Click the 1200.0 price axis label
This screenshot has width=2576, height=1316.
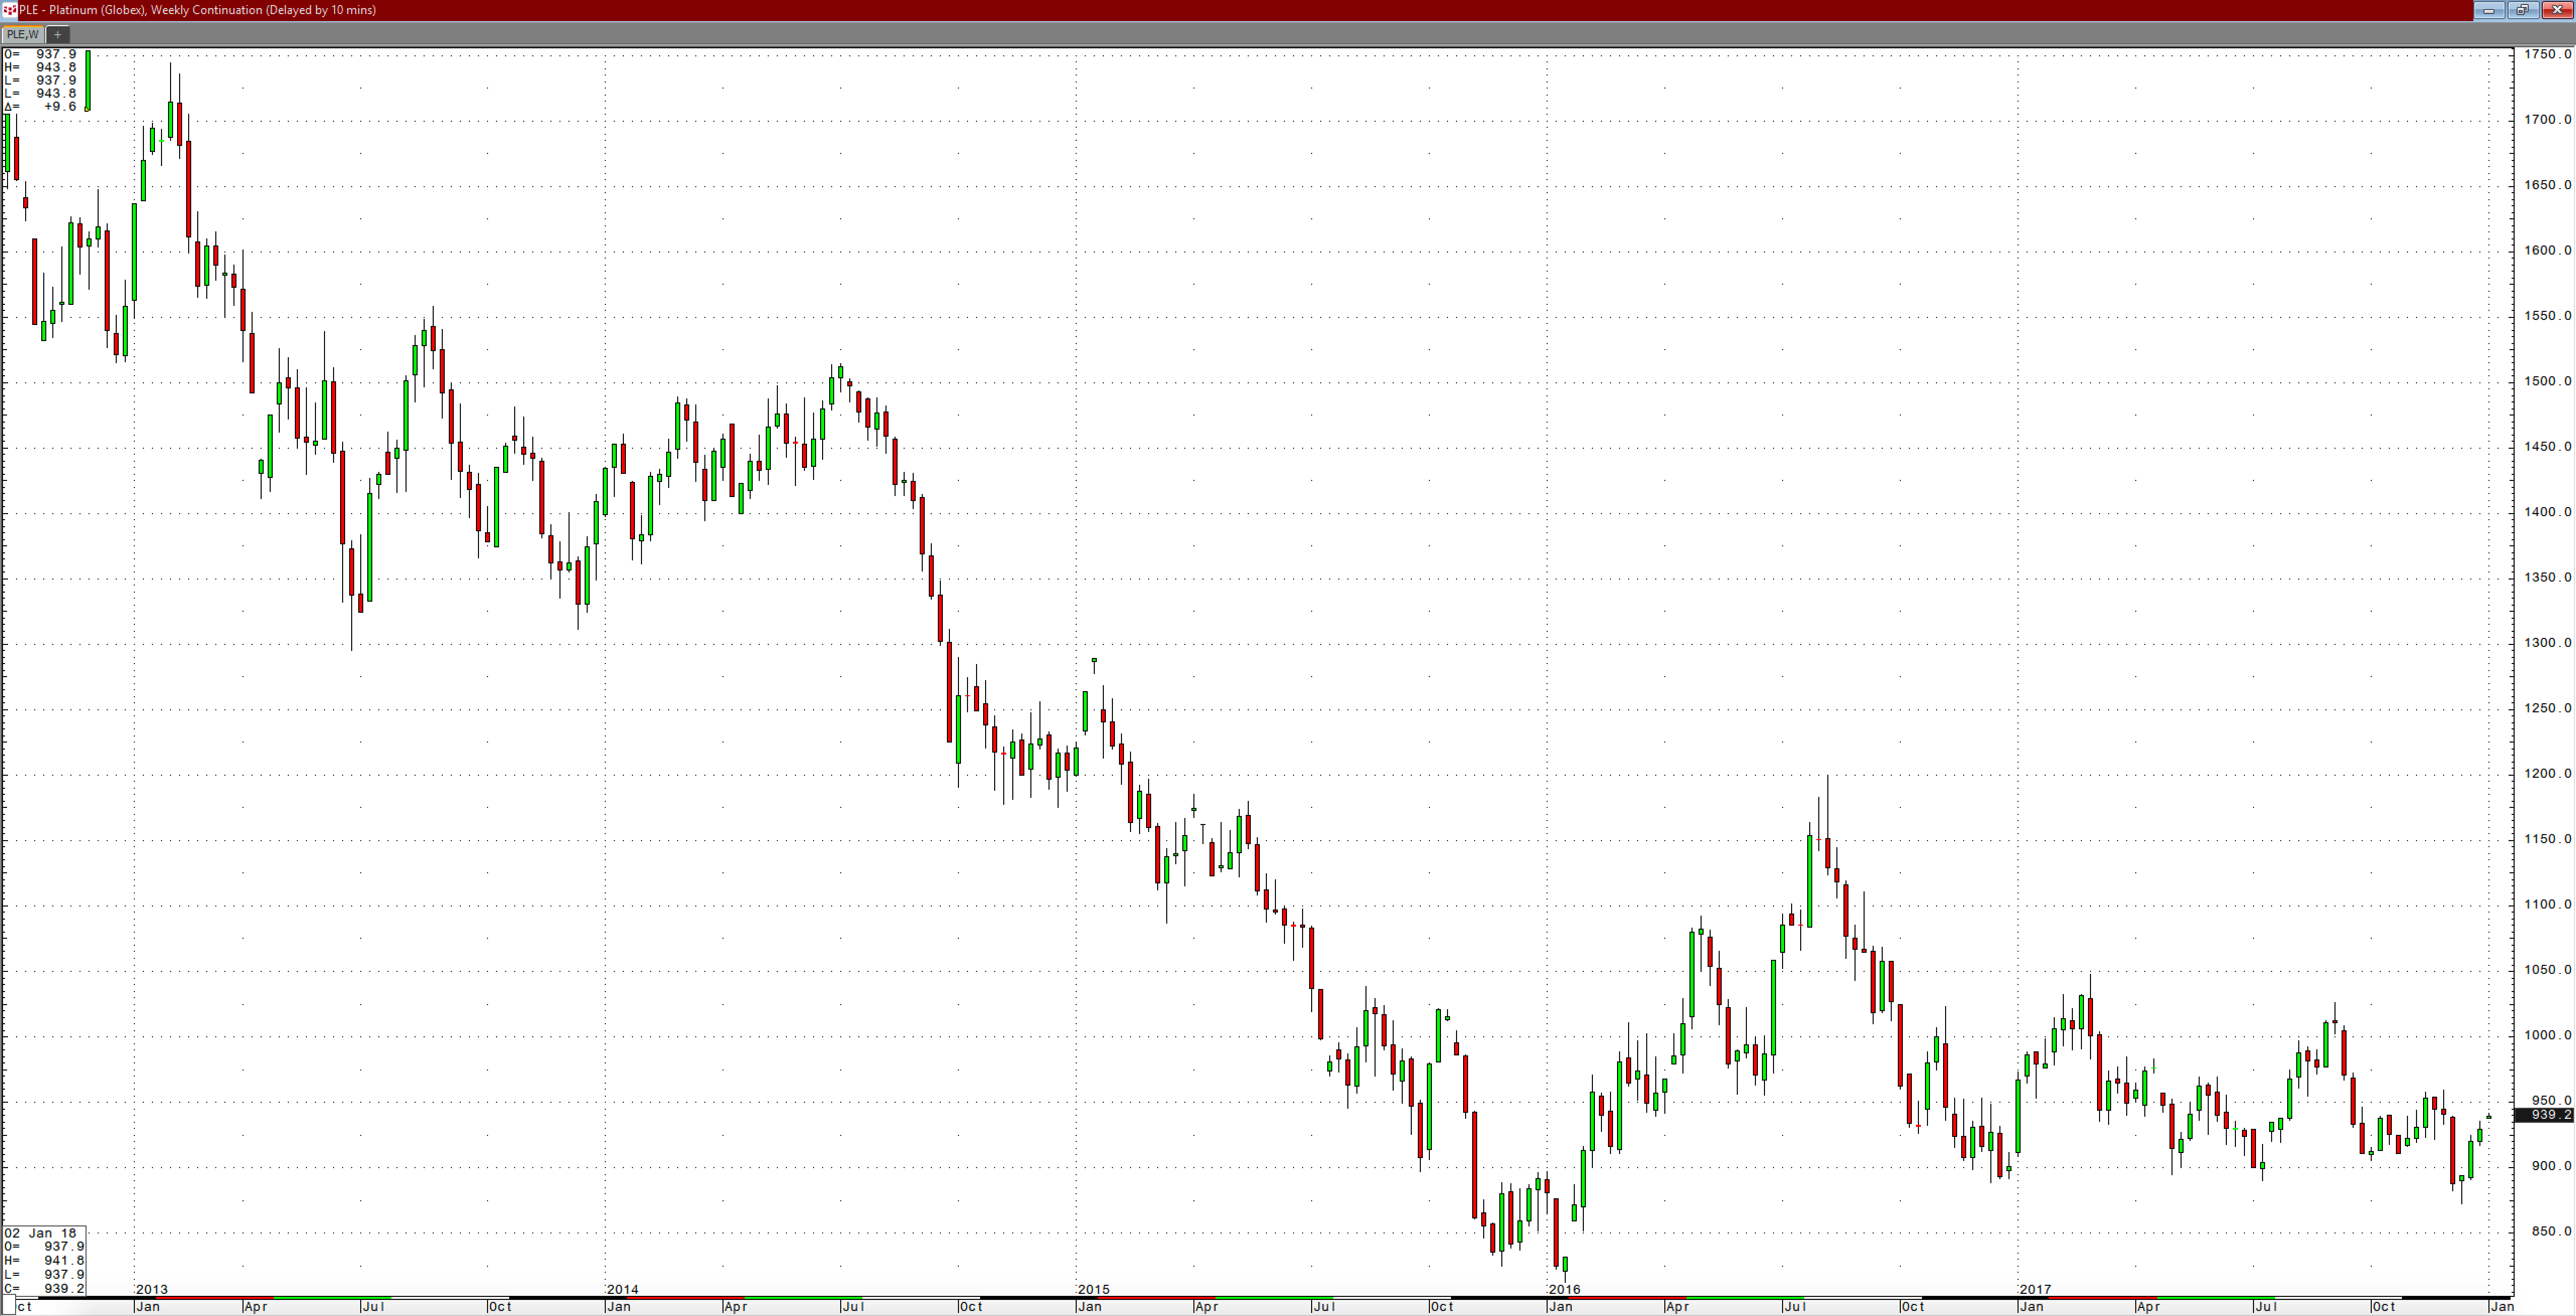(x=2547, y=773)
